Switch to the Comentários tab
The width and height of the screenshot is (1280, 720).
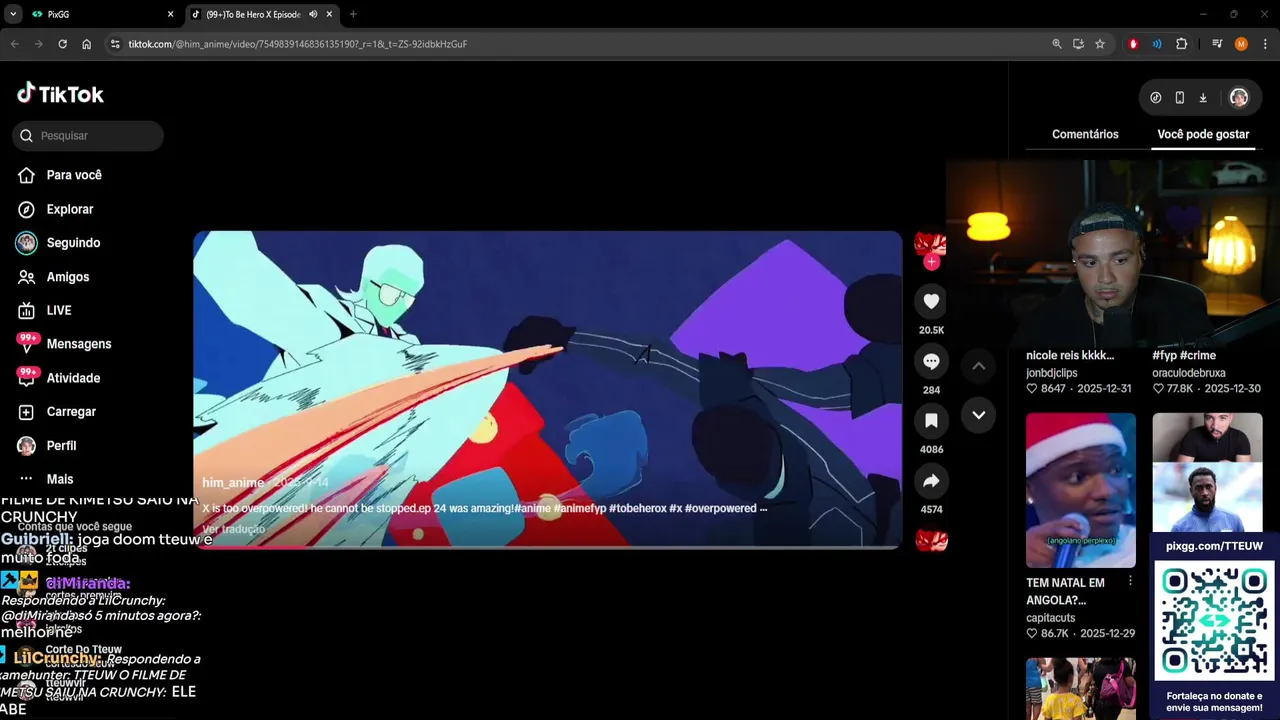pos(1085,134)
